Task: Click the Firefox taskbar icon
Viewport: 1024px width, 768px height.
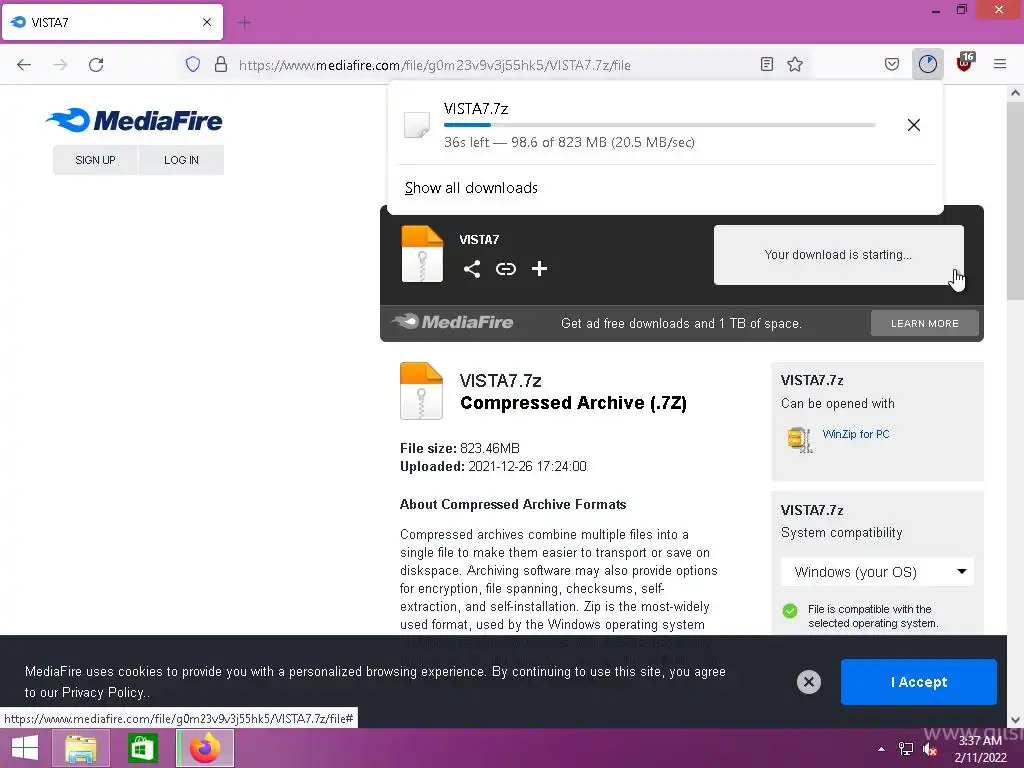Action: 205,748
